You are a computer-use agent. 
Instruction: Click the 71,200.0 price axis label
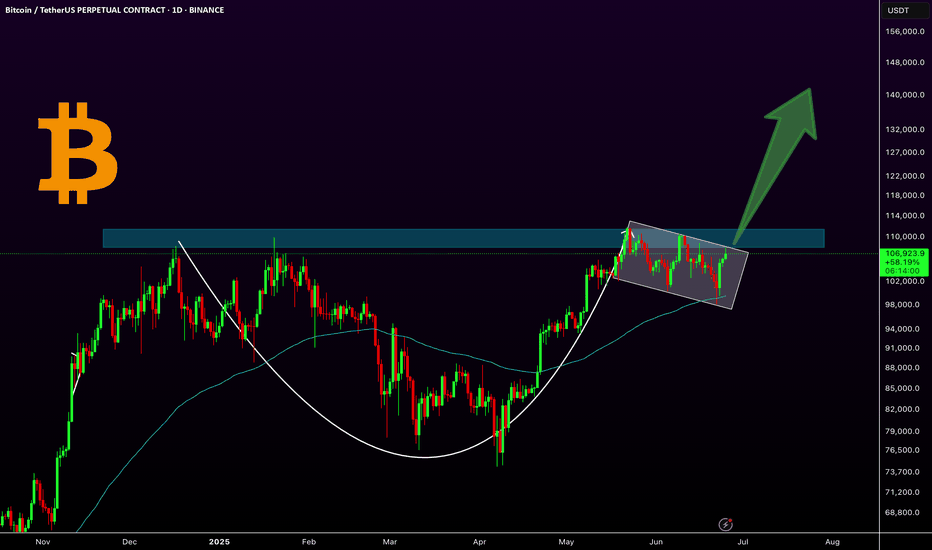[905, 492]
